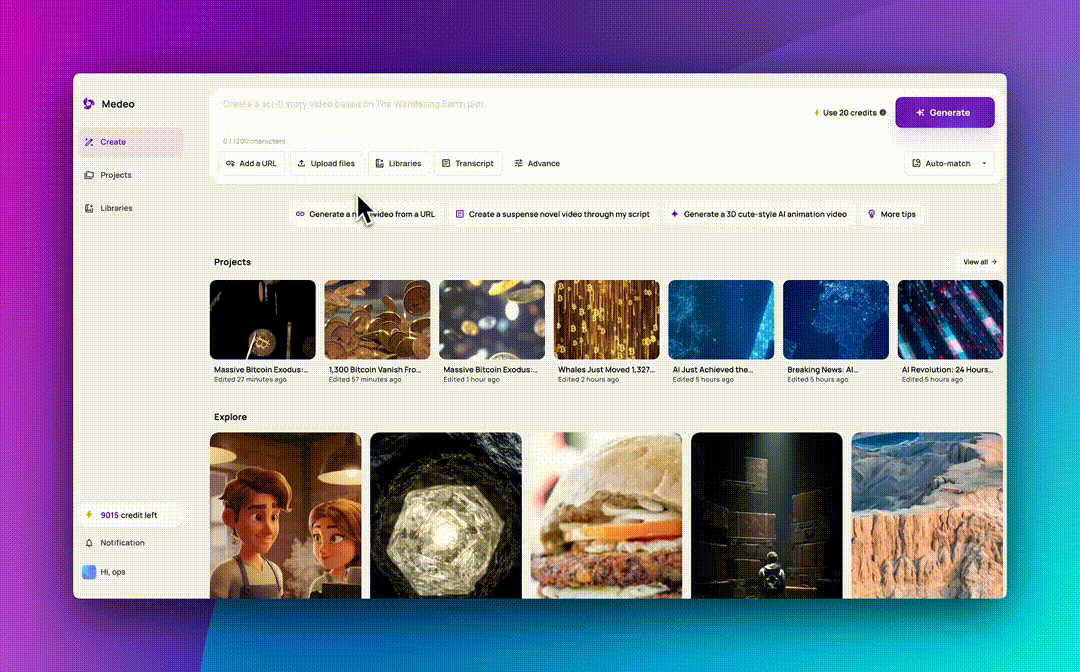
Task: Click the Generate button
Action: click(944, 112)
